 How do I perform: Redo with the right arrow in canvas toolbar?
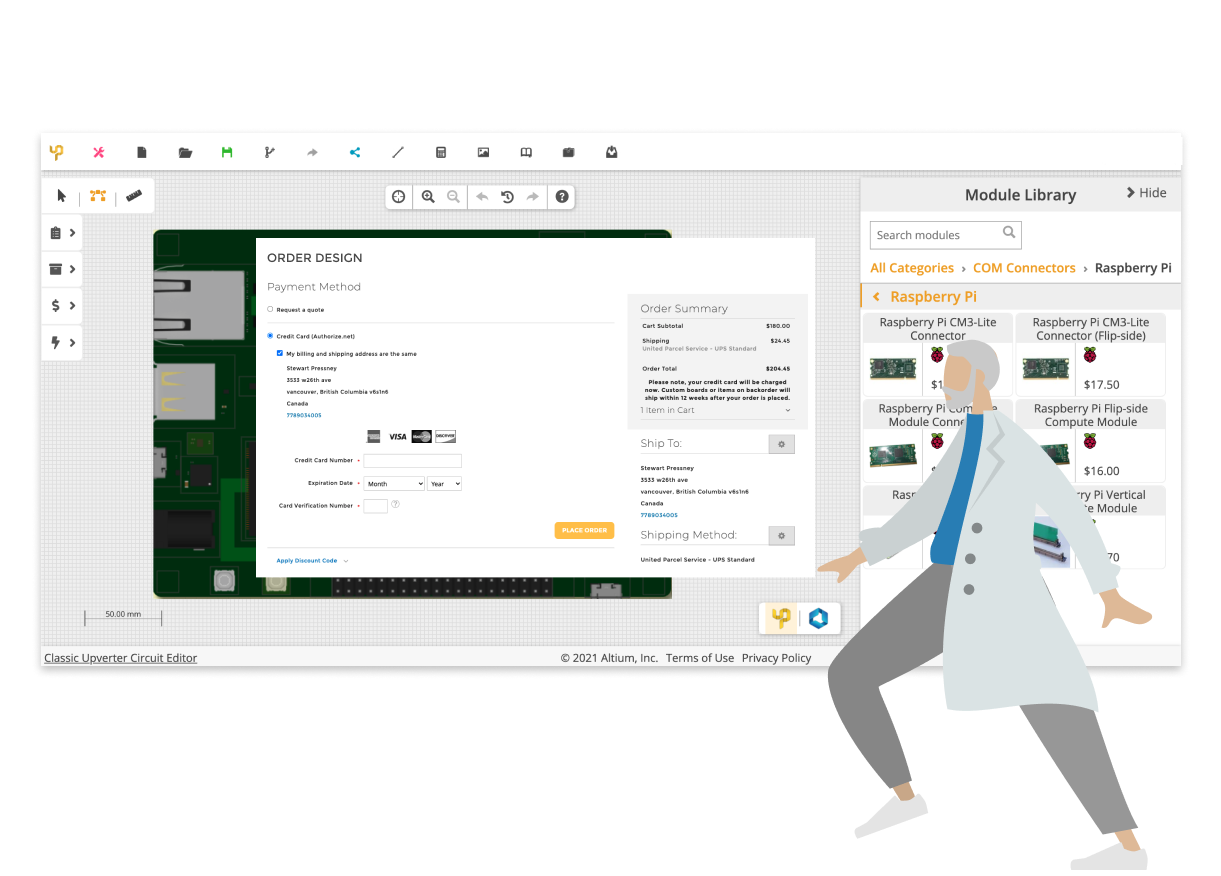pos(533,197)
